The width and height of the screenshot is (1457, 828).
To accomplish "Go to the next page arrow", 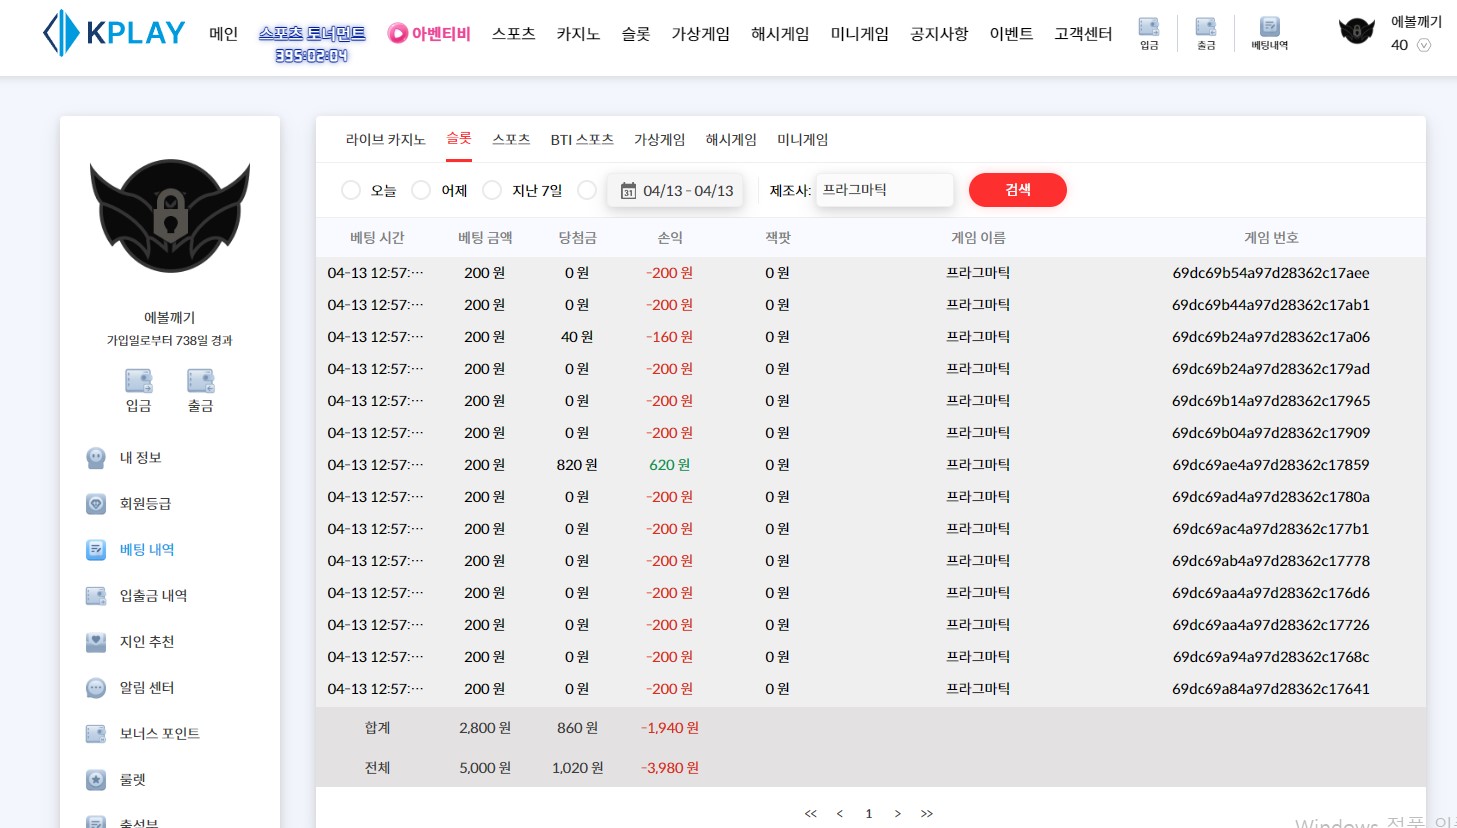I will [x=898, y=813].
